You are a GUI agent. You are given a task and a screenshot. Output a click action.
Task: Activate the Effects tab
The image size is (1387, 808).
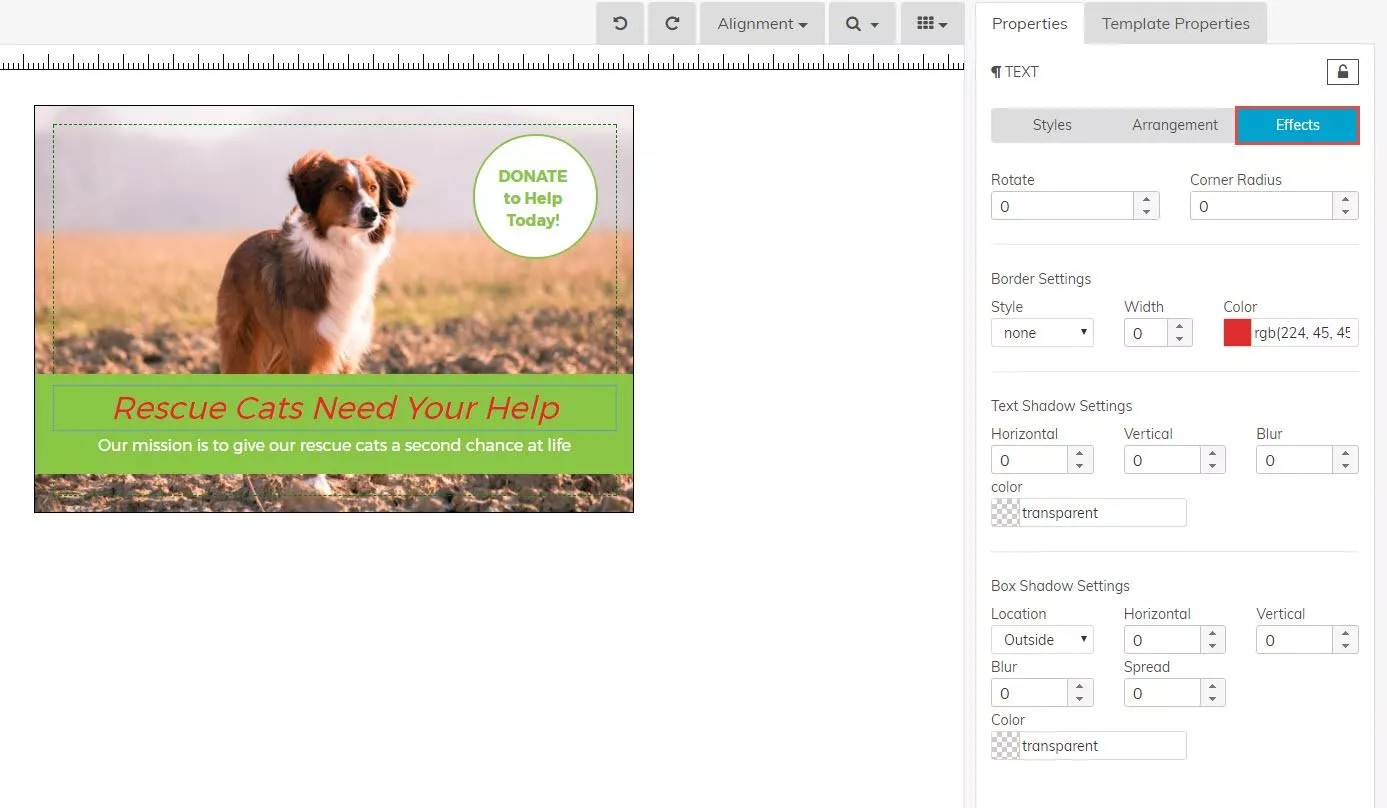click(1296, 125)
